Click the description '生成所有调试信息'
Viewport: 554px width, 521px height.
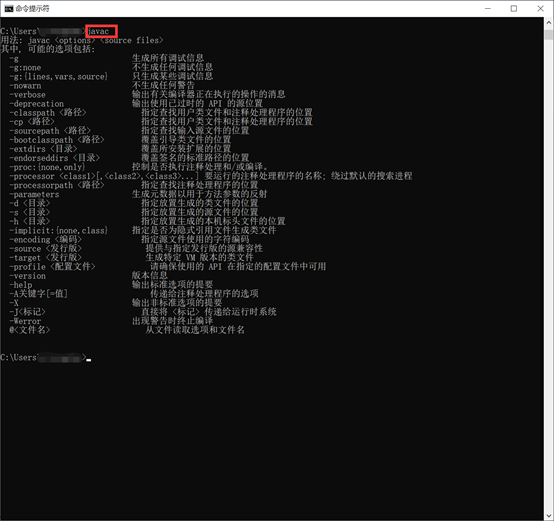[168, 58]
